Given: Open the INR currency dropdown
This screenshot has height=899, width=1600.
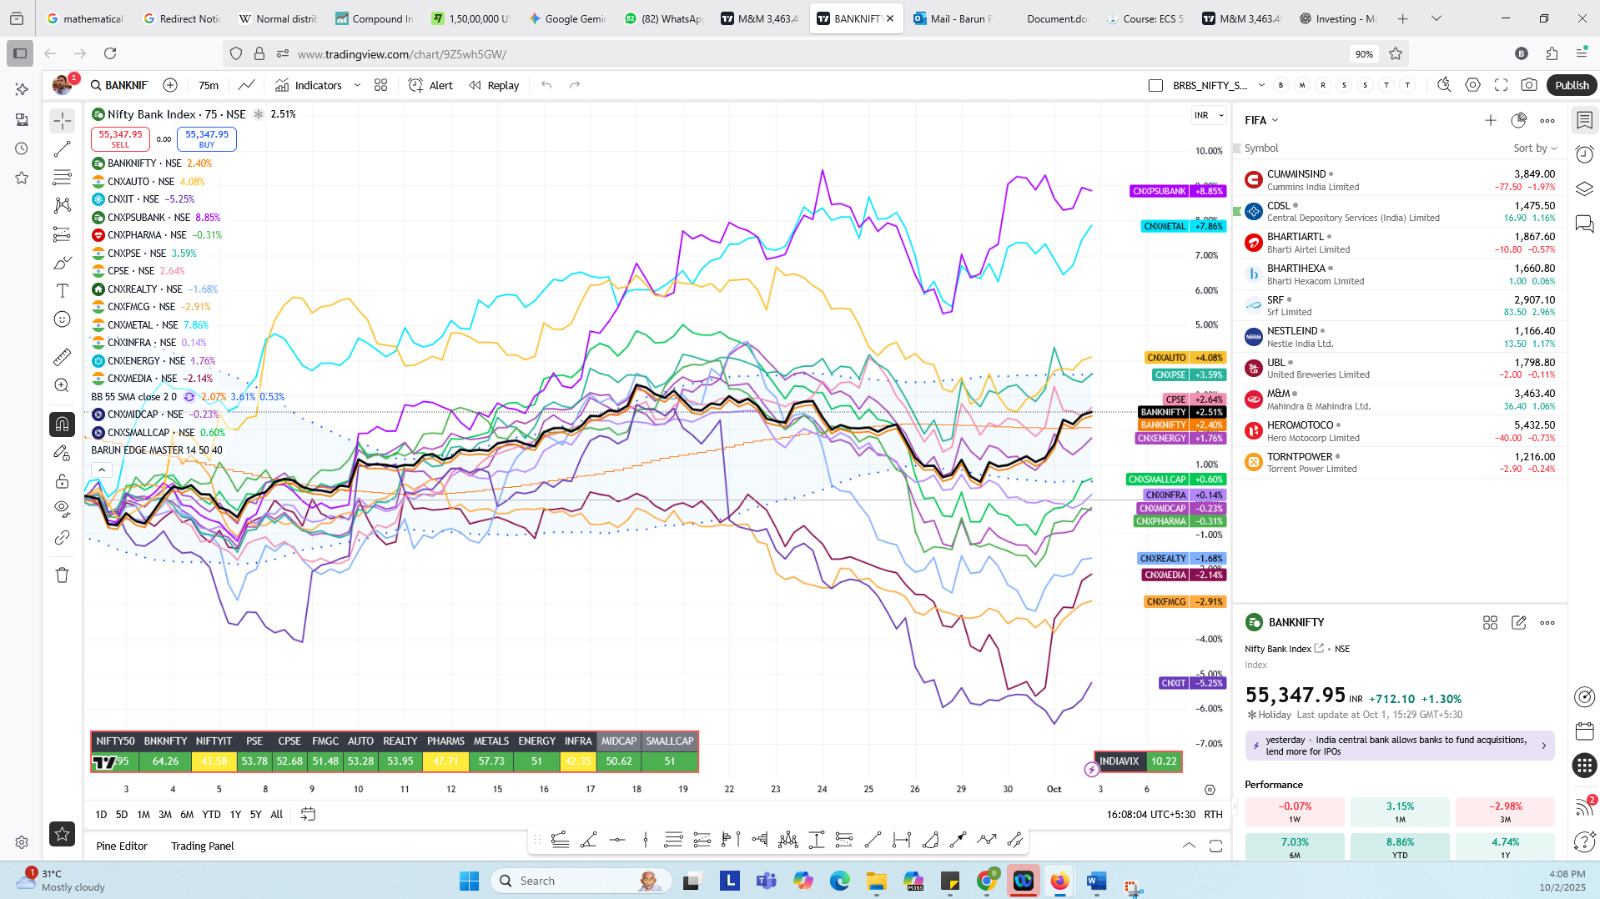Looking at the screenshot, I should point(1207,115).
